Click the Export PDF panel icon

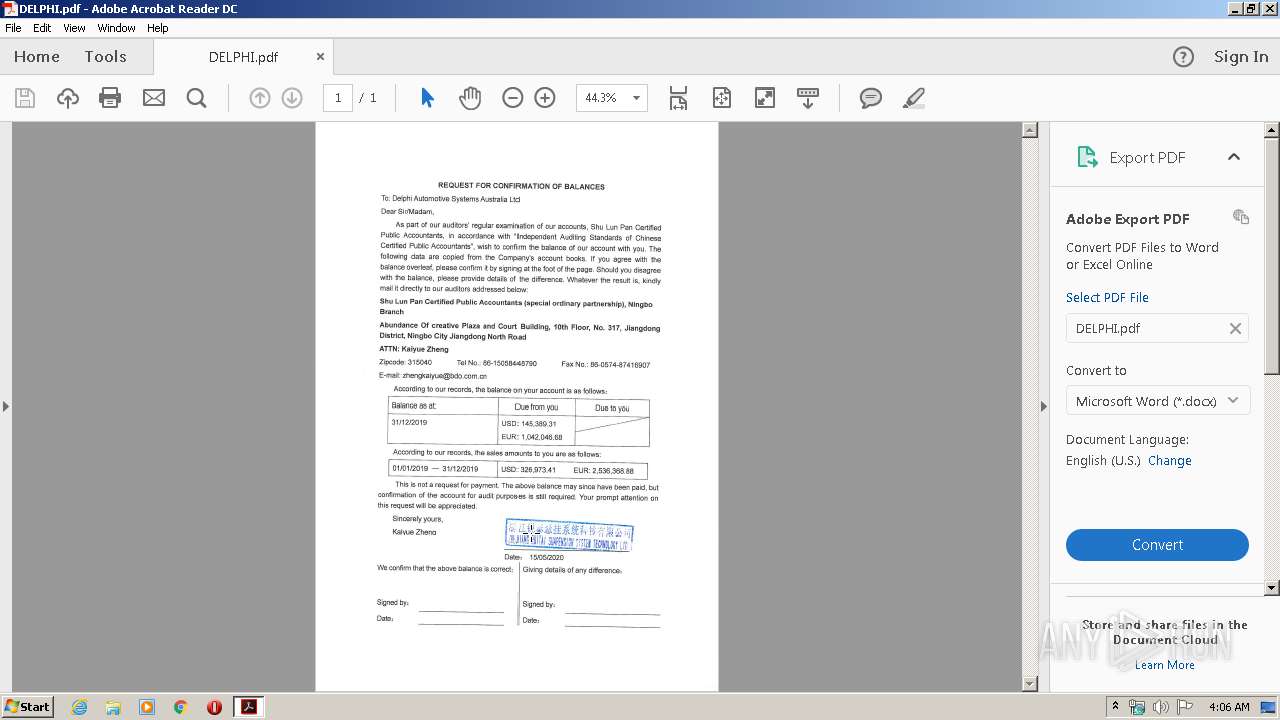(1087, 157)
